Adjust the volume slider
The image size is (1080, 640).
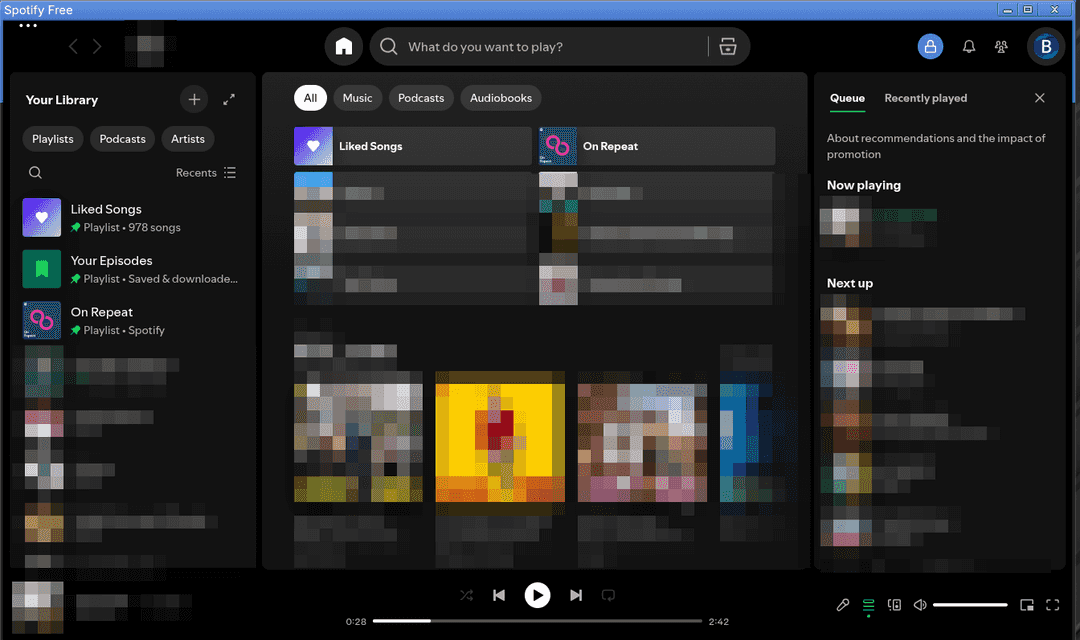[970, 604]
